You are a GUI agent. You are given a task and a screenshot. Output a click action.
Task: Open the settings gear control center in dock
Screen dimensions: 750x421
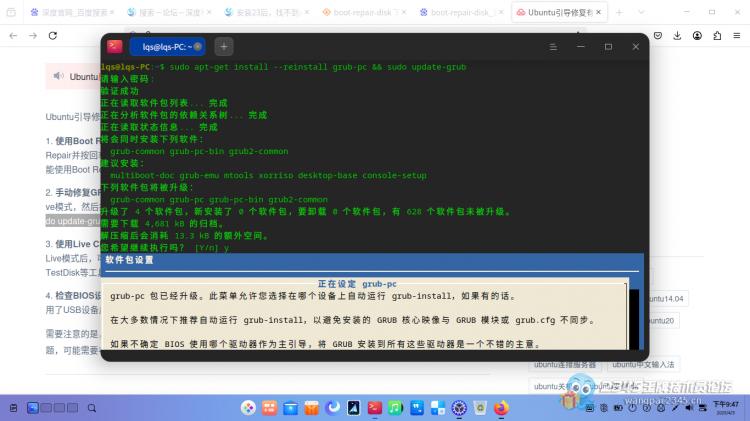pos(459,408)
